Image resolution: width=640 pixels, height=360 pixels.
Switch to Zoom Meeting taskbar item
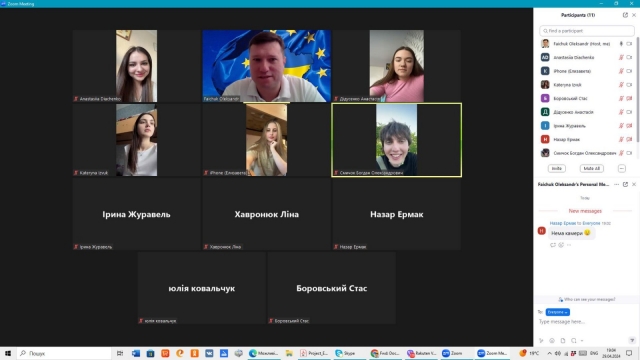(492, 353)
